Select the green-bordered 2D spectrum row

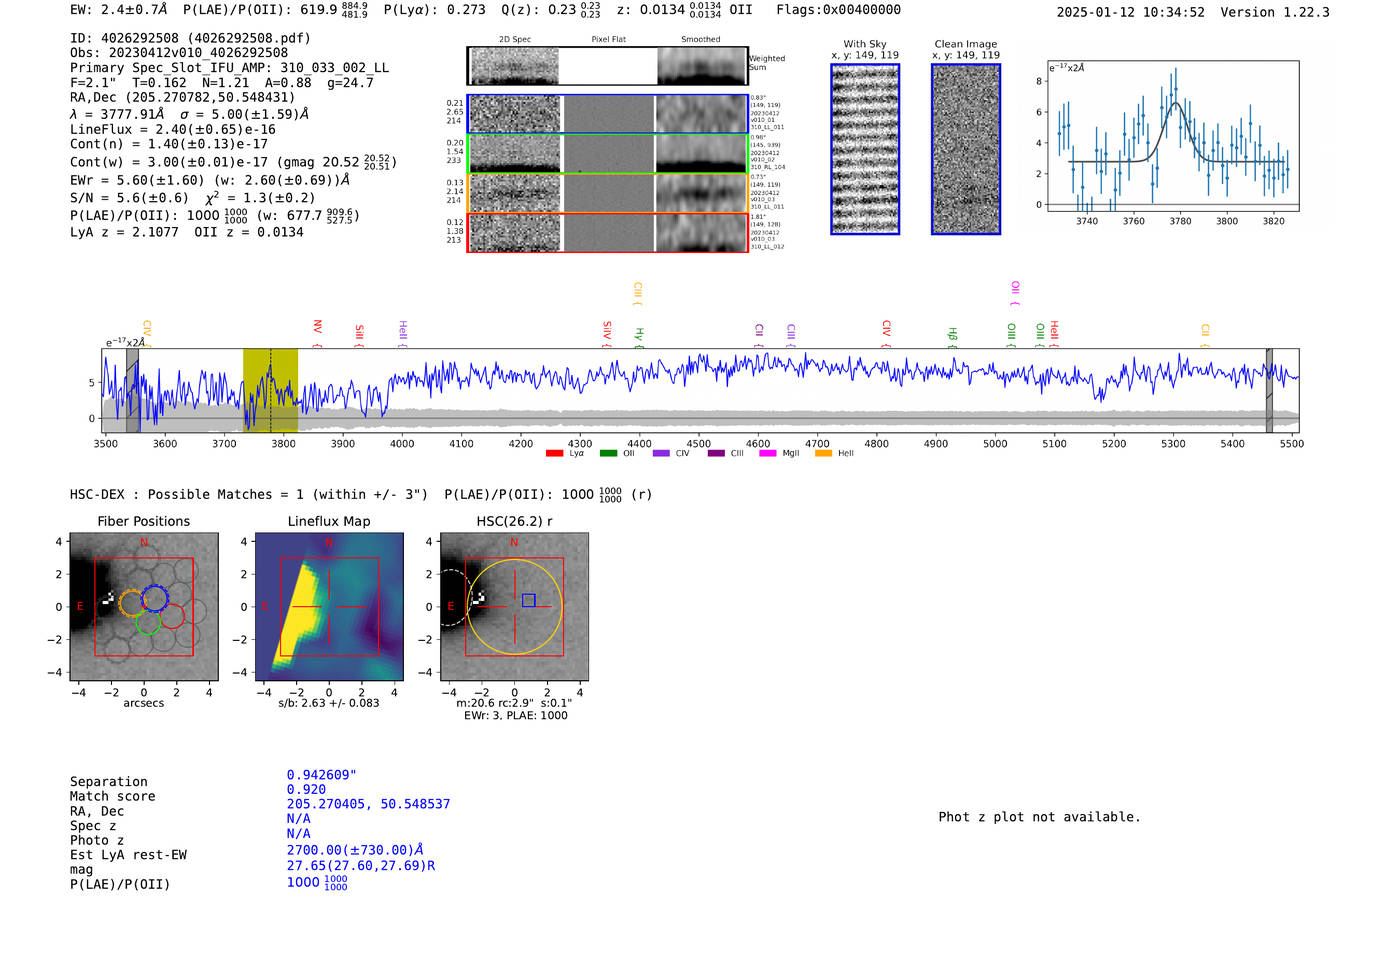tap(608, 154)
